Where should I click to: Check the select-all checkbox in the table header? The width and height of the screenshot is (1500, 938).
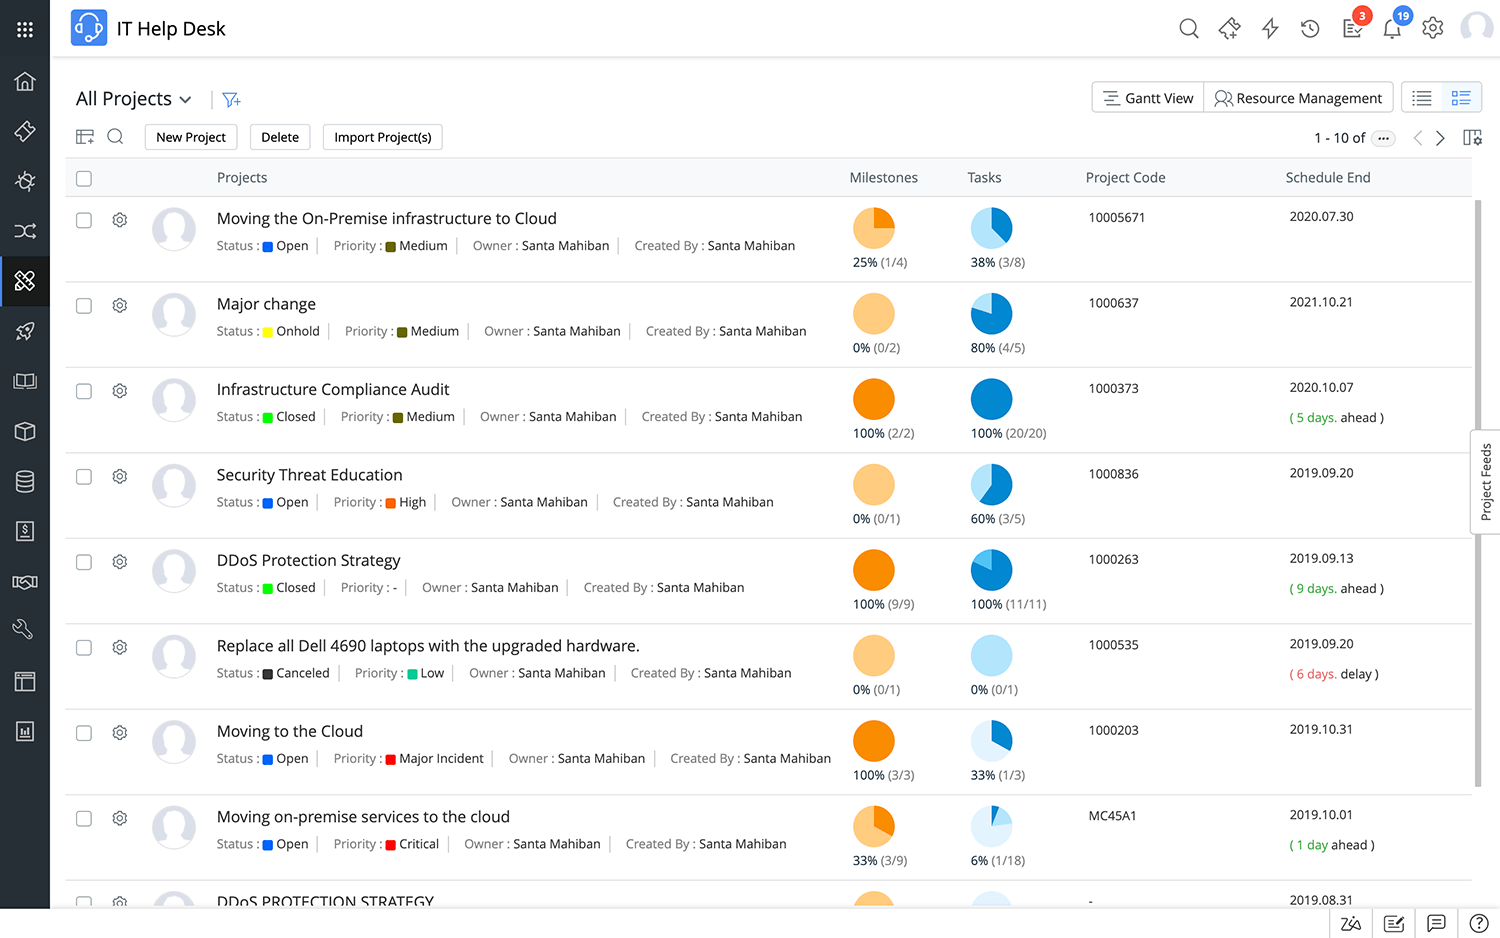pyautogui.click(x=84, y=178)
